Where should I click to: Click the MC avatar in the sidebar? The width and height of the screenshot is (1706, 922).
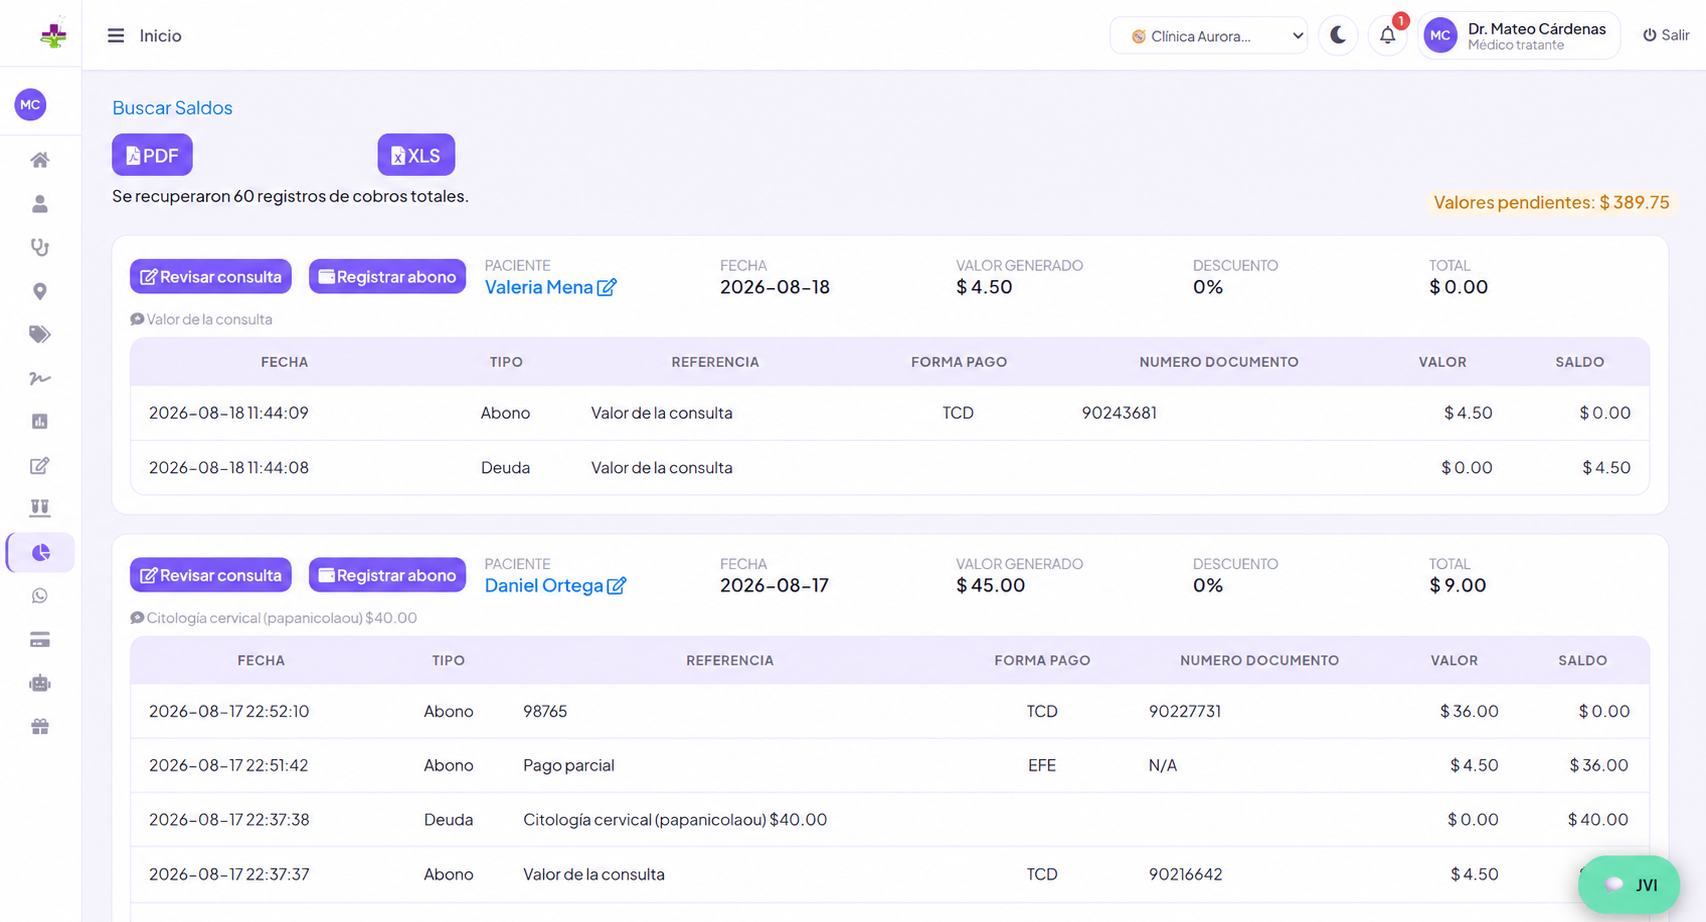pos(31,104)
